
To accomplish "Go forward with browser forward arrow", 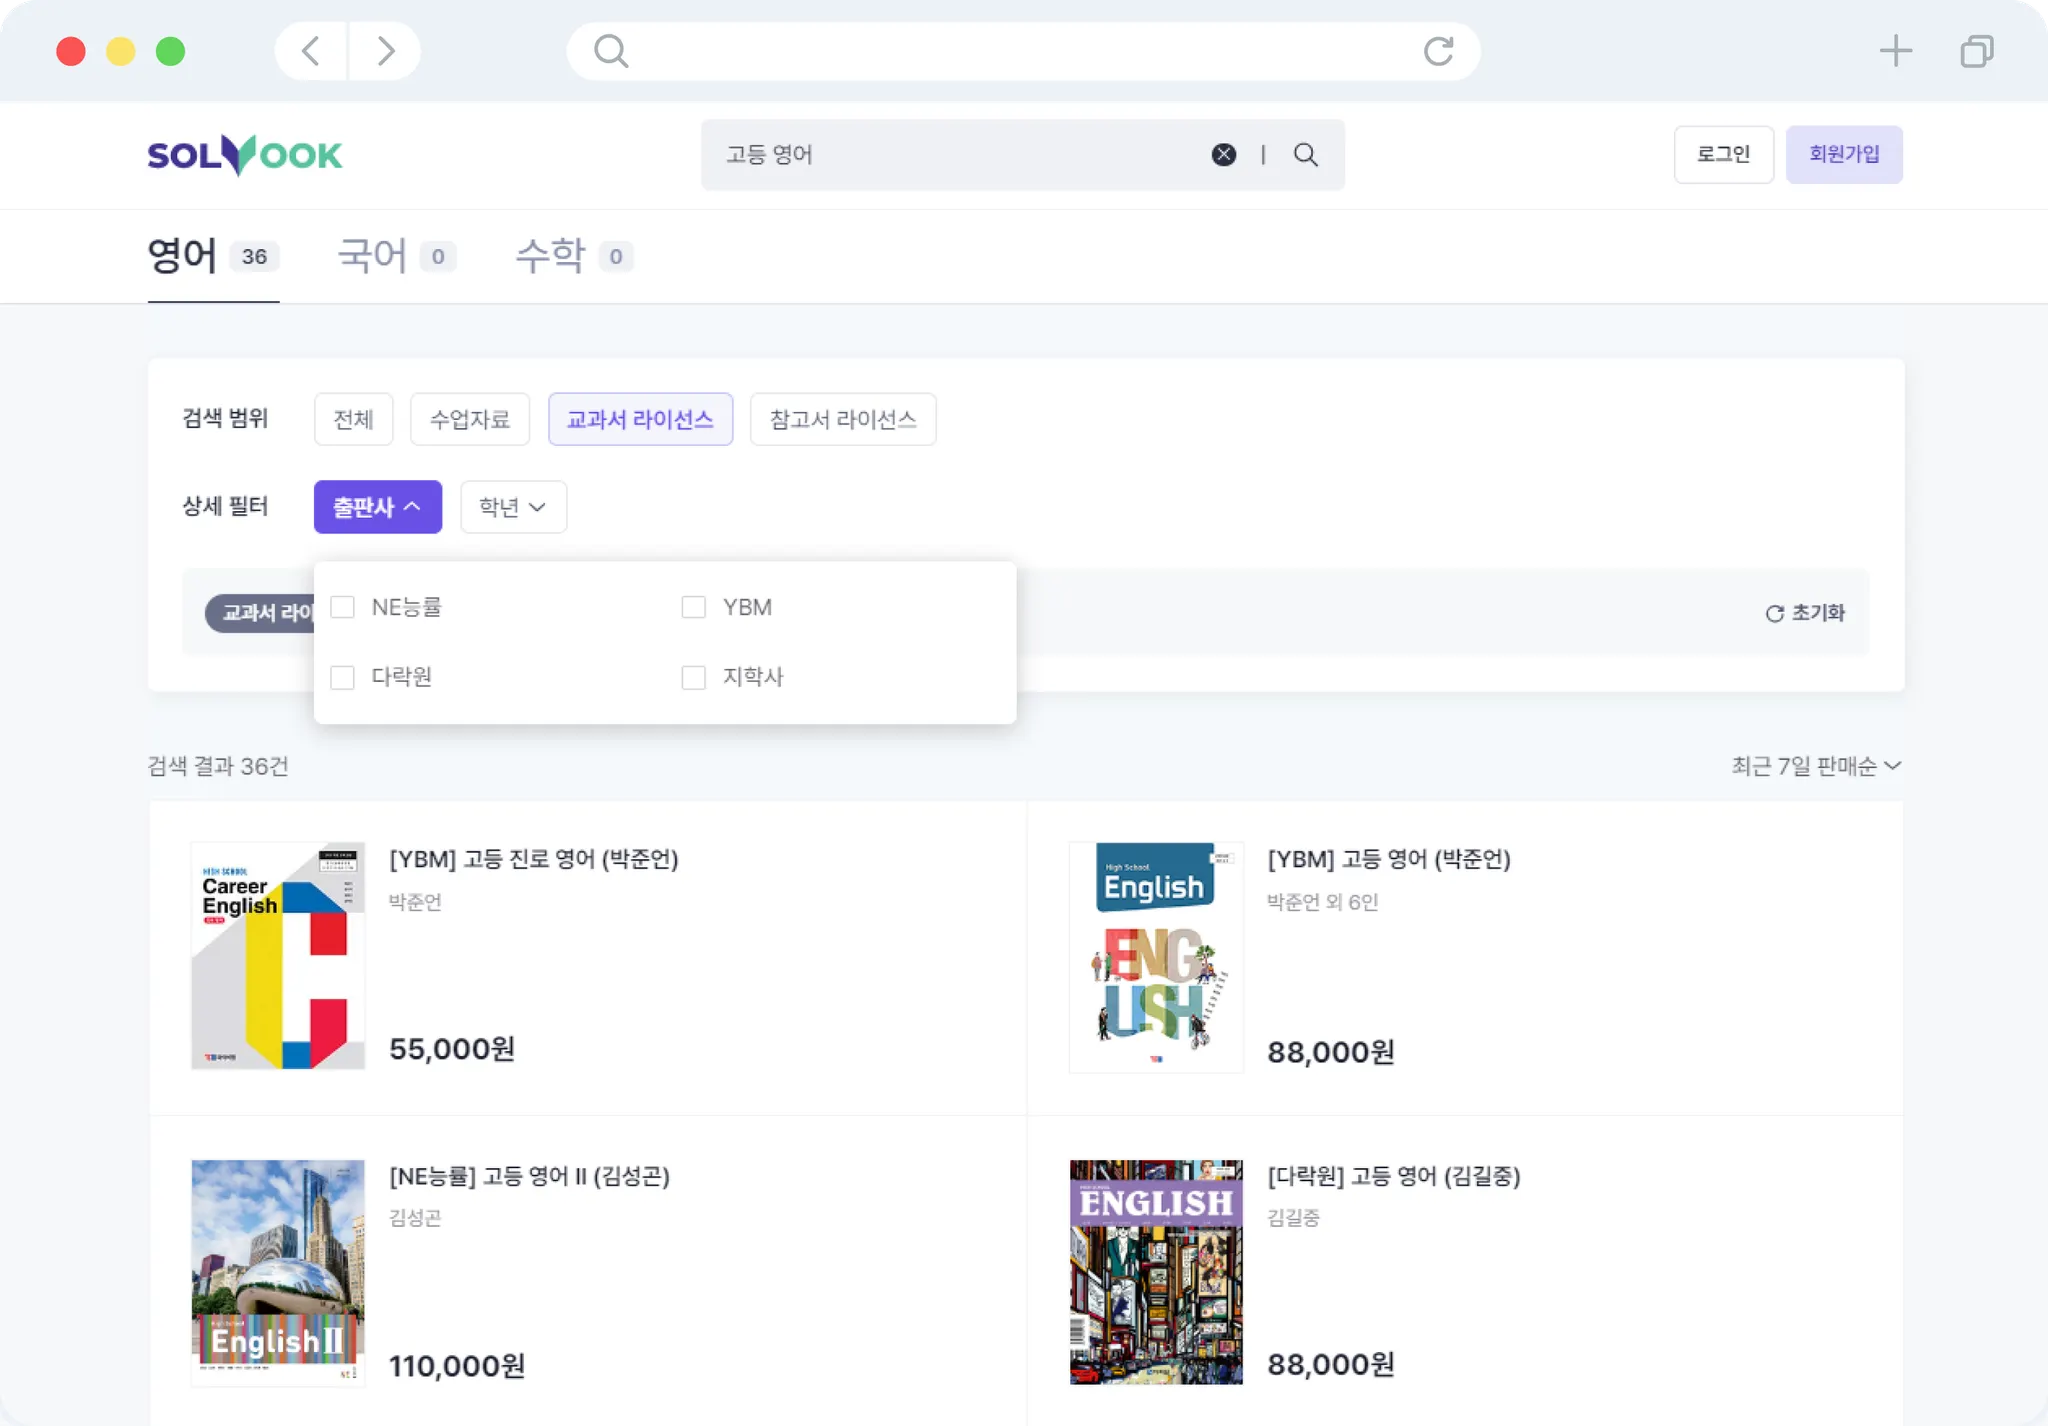I will pyautogui.click(x=385, y=51).
